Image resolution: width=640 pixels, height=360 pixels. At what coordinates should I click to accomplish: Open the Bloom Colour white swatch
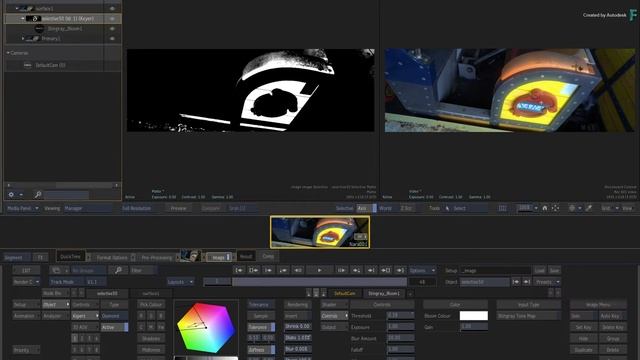click(473, 316)
